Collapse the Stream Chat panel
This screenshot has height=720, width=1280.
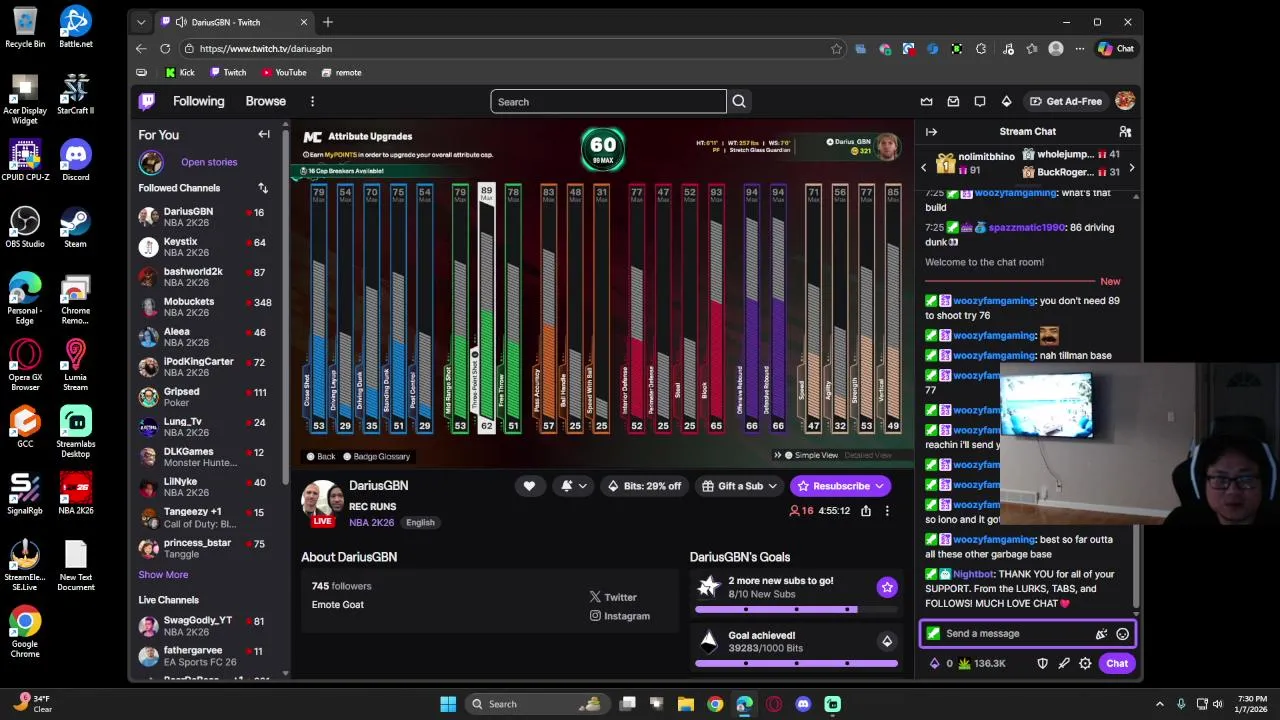coord(931,132)
